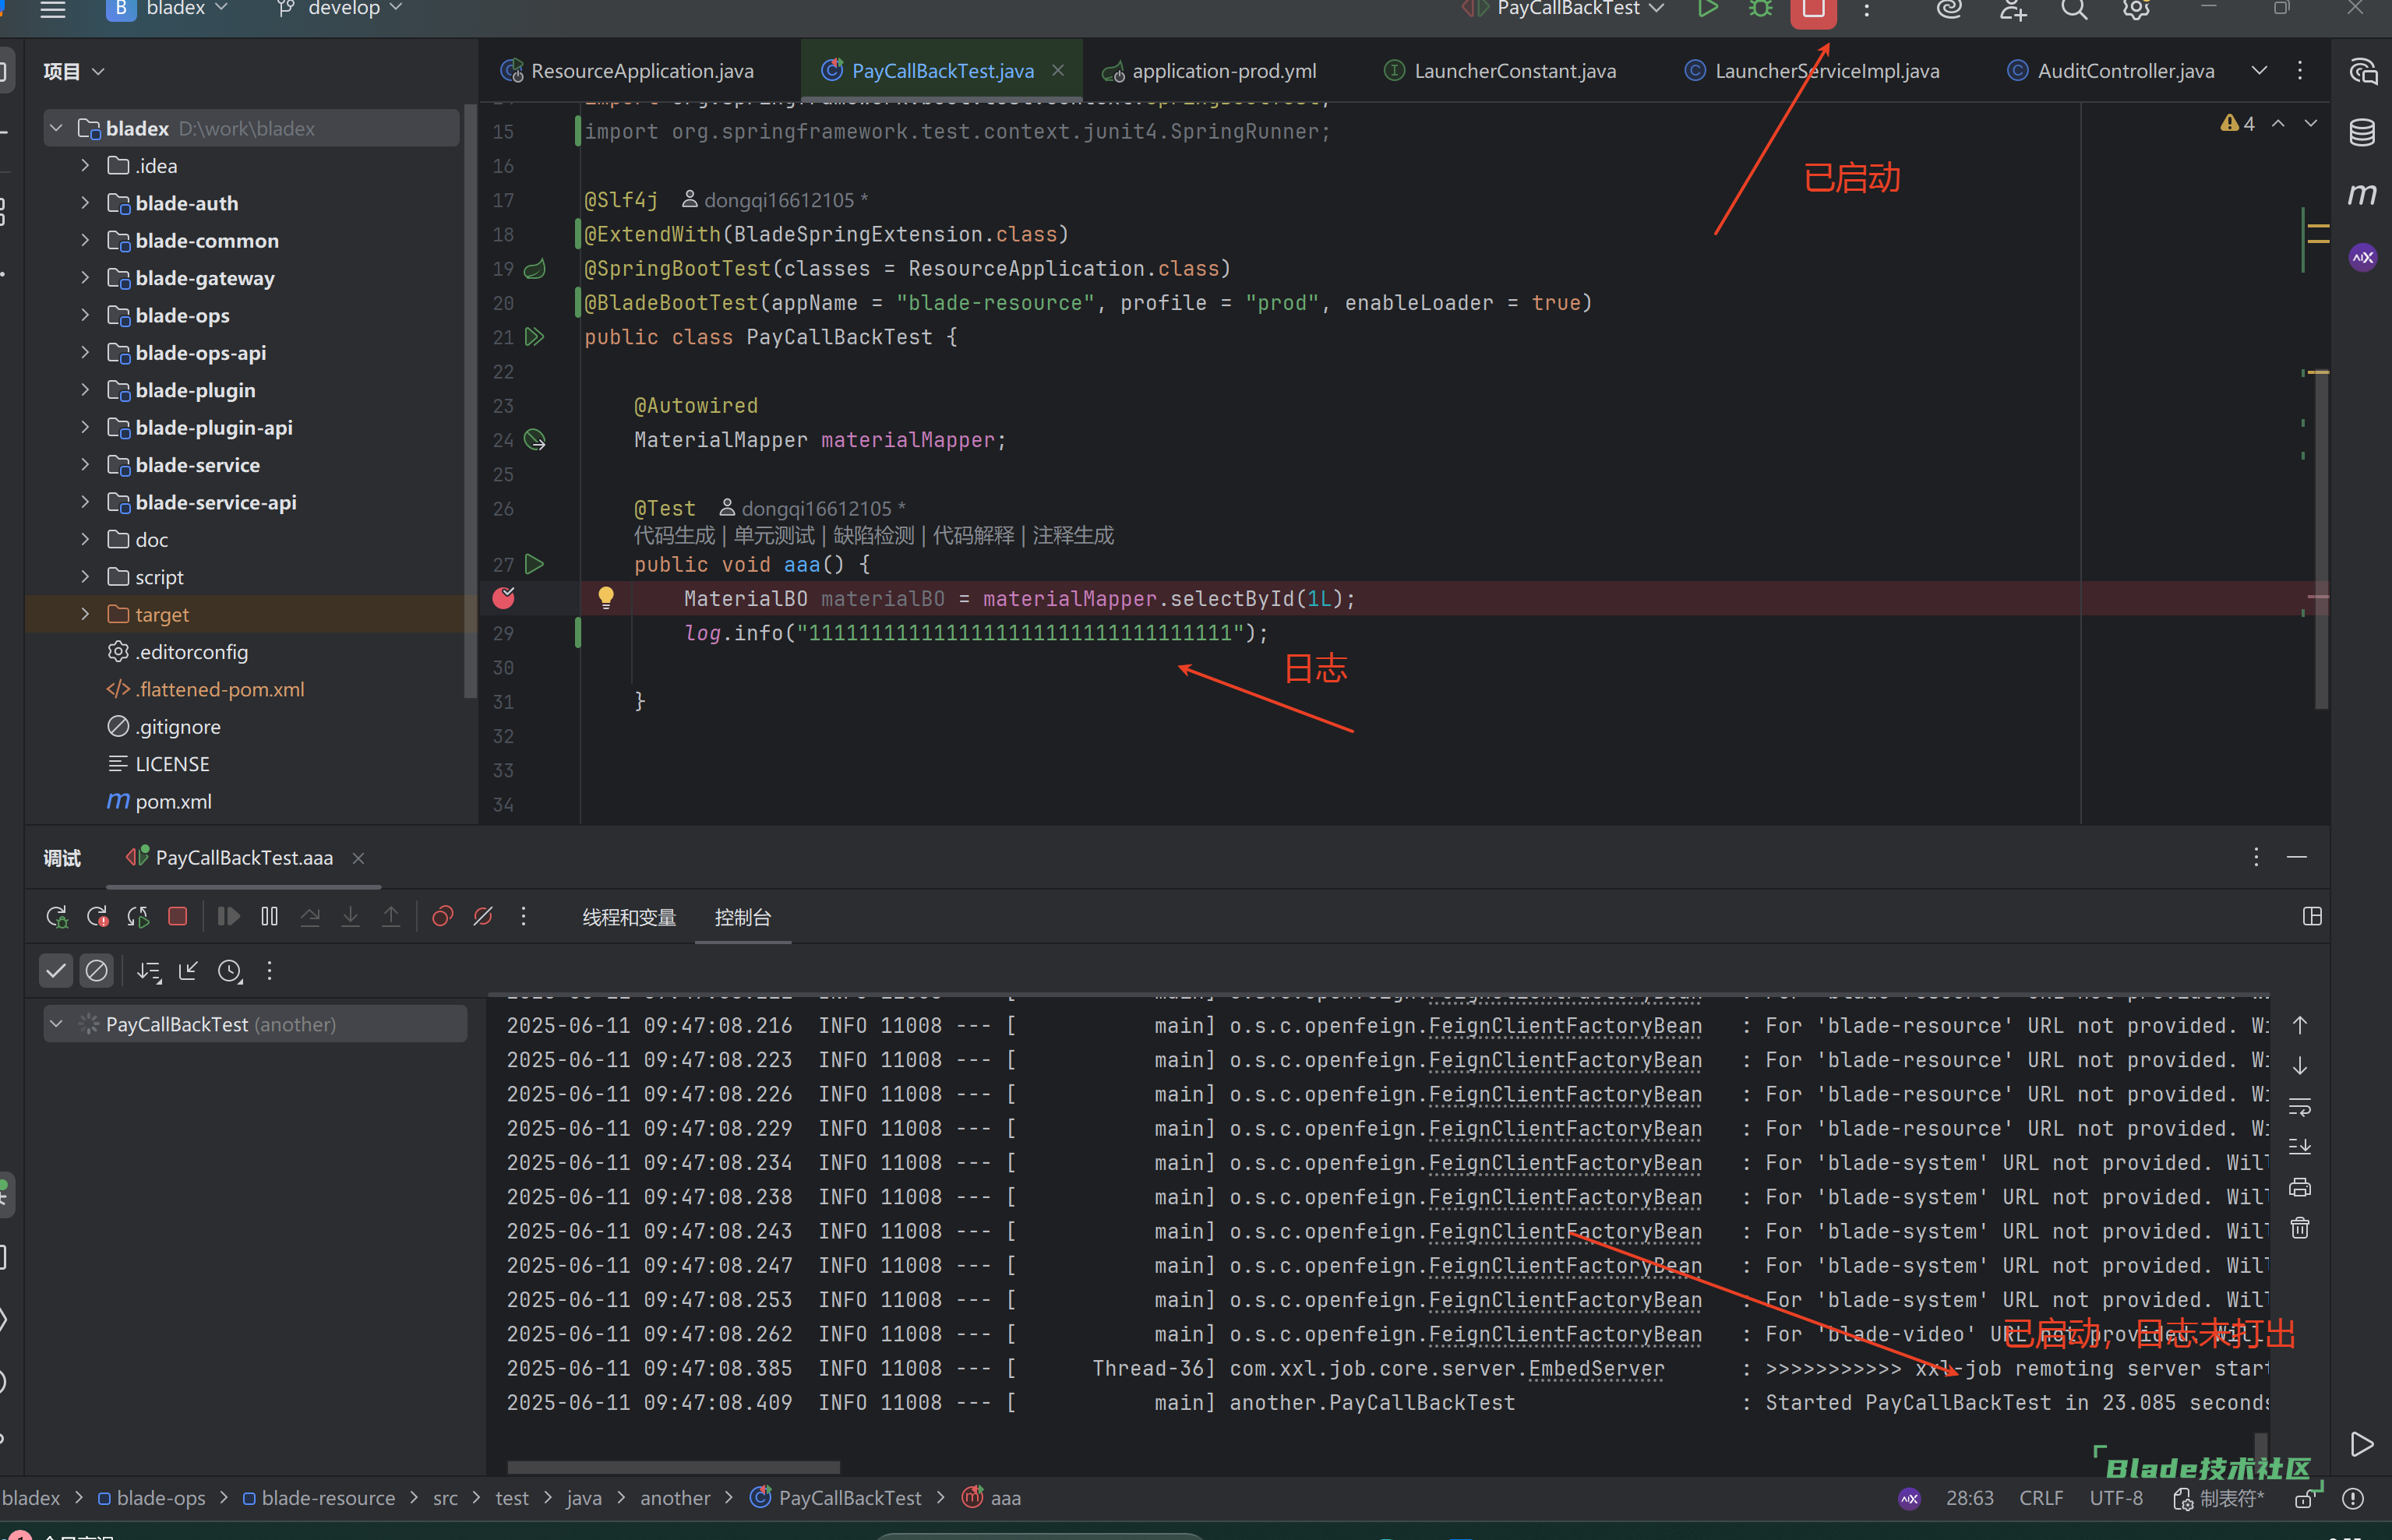
Task: Switch to LauncherConstant.java tab
Action: (1499, 71)
